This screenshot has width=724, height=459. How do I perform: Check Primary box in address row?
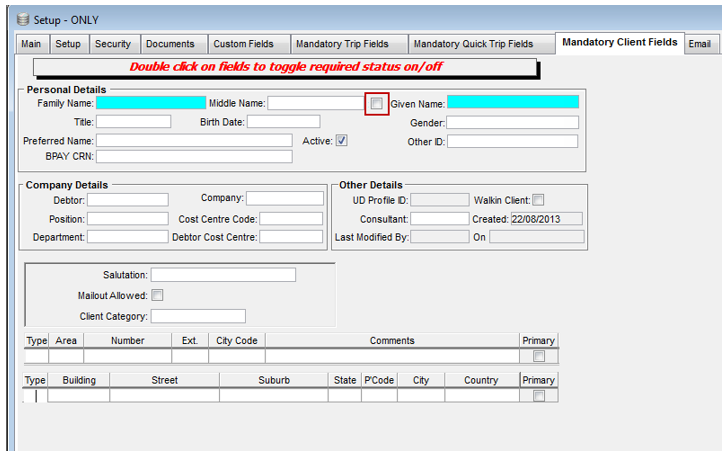pos(539,396)
